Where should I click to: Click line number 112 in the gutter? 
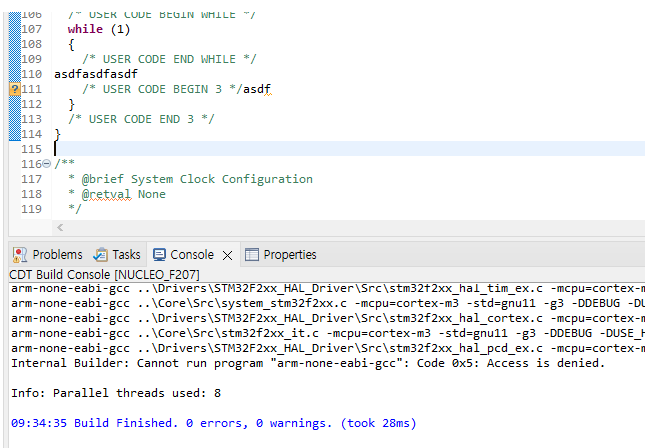coord(32,104)
